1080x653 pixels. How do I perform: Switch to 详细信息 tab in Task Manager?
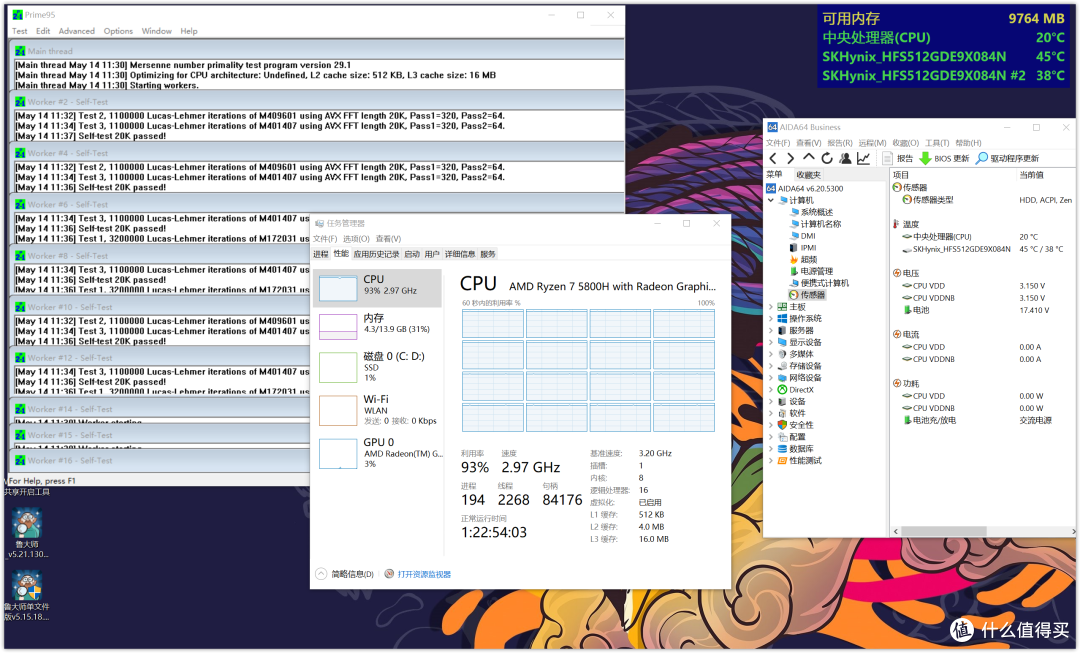point(459,254)
